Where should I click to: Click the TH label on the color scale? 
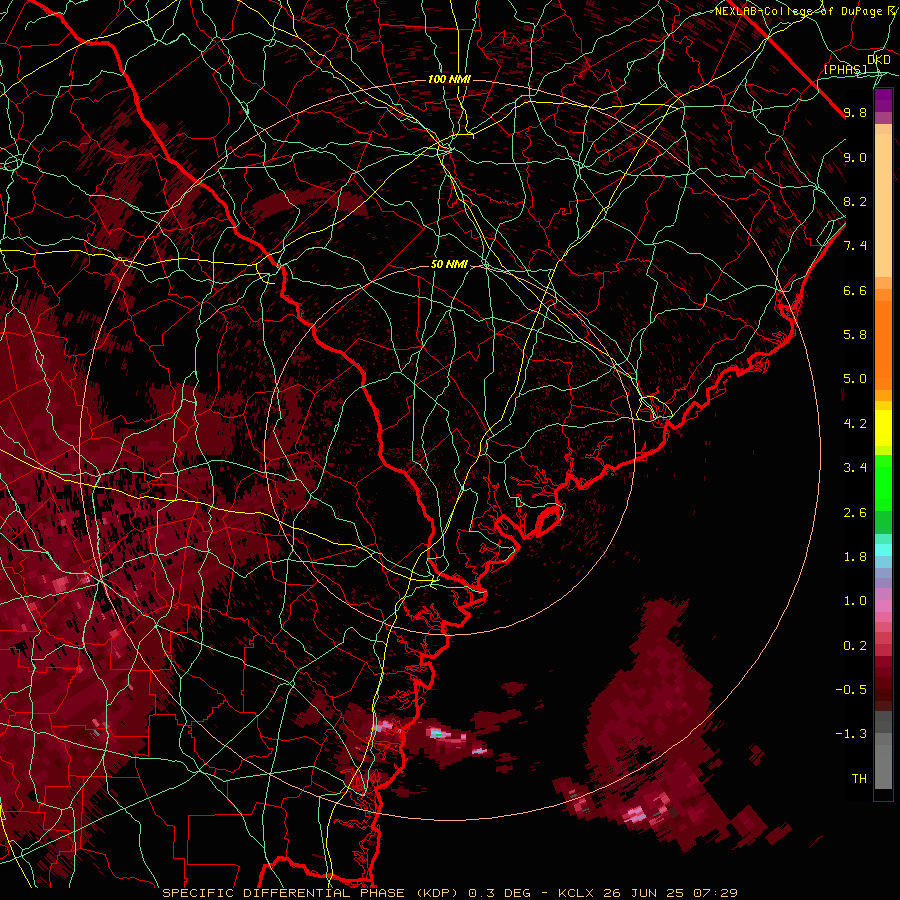pos(859,779)
